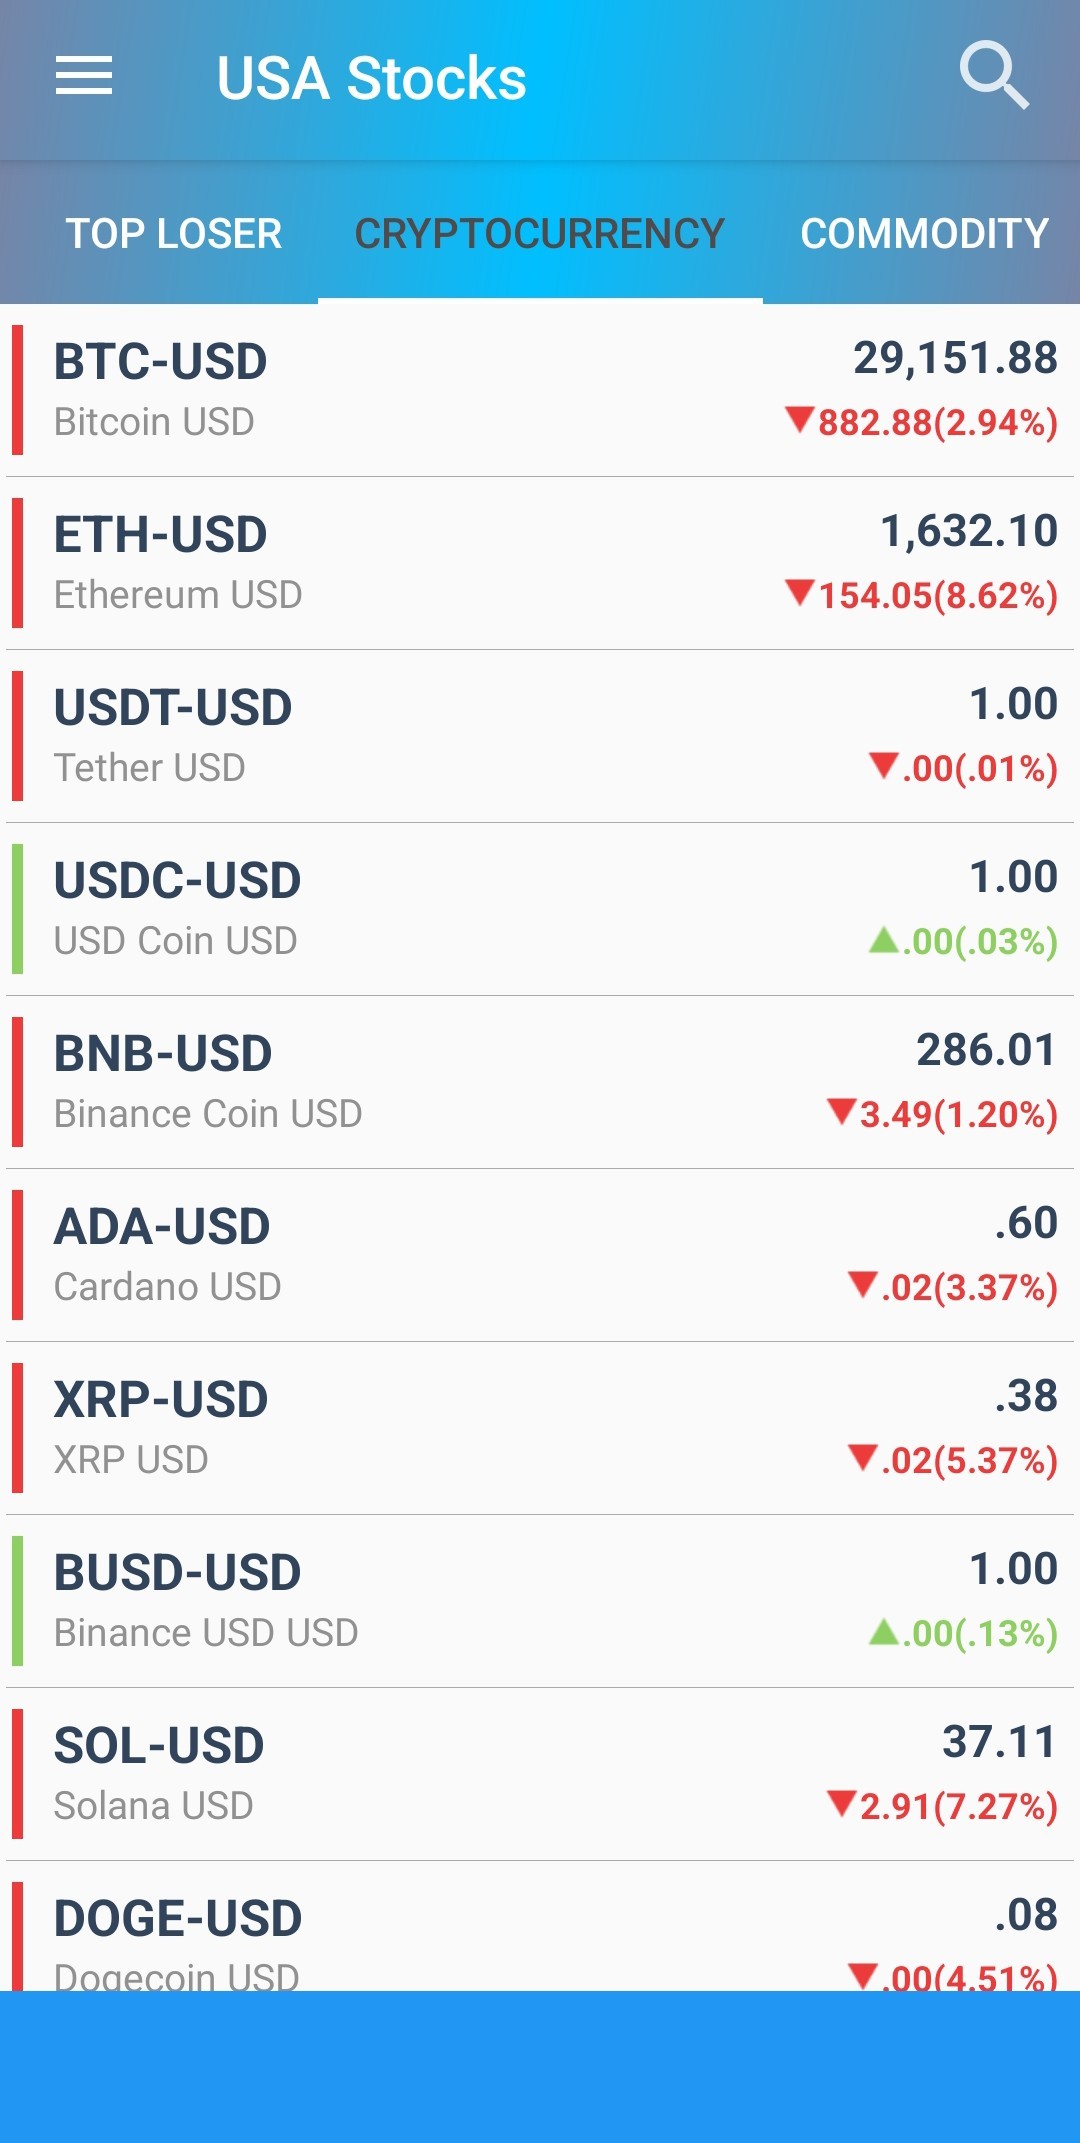Viewport: 1080px width, 2143px height.
Task: Tap the 286.01 BNB price
Action: point(986,1050)
